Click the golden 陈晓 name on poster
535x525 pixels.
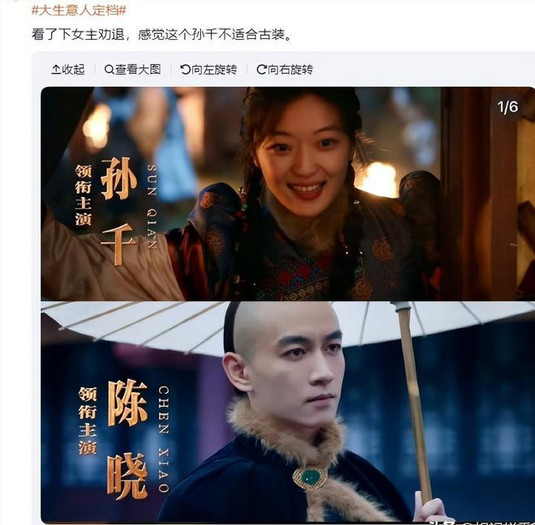click(127, 439)
